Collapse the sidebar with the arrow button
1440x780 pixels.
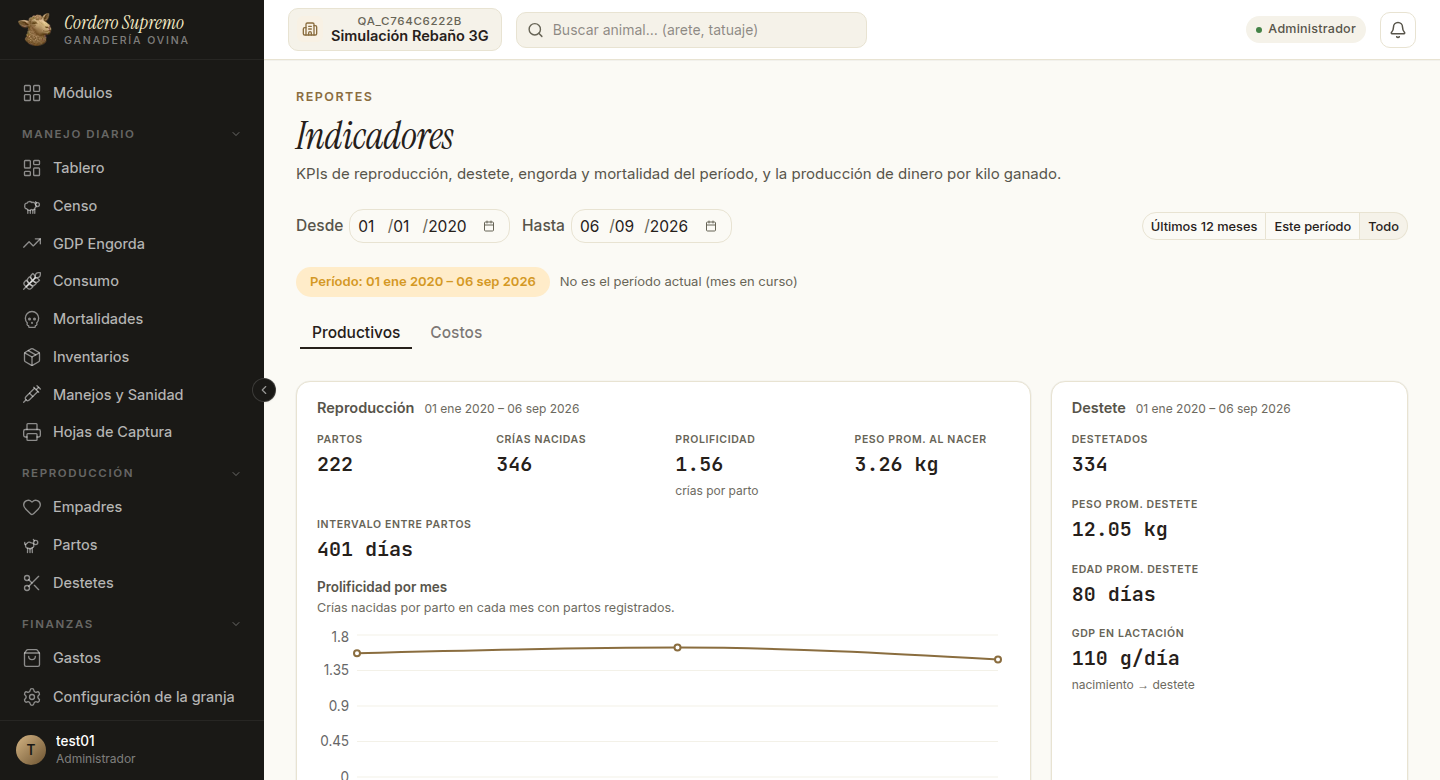tap(264, 390)
